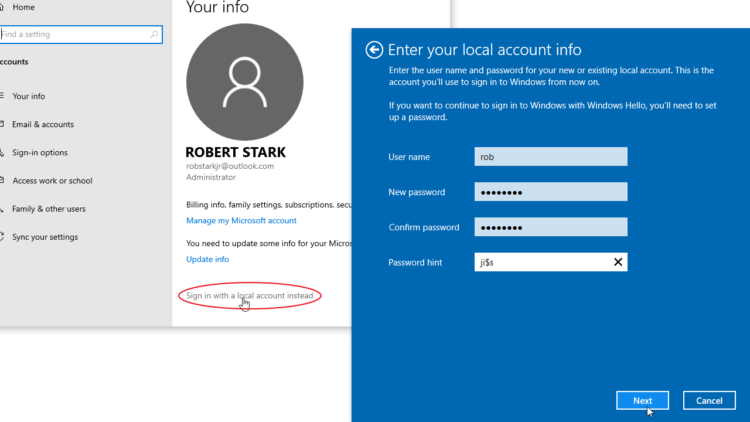Focus the User name field

(551, 157)
